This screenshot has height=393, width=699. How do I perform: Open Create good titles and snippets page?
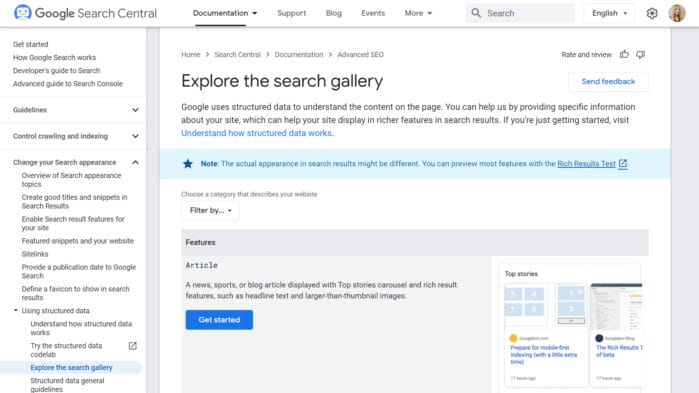point(74,201)
